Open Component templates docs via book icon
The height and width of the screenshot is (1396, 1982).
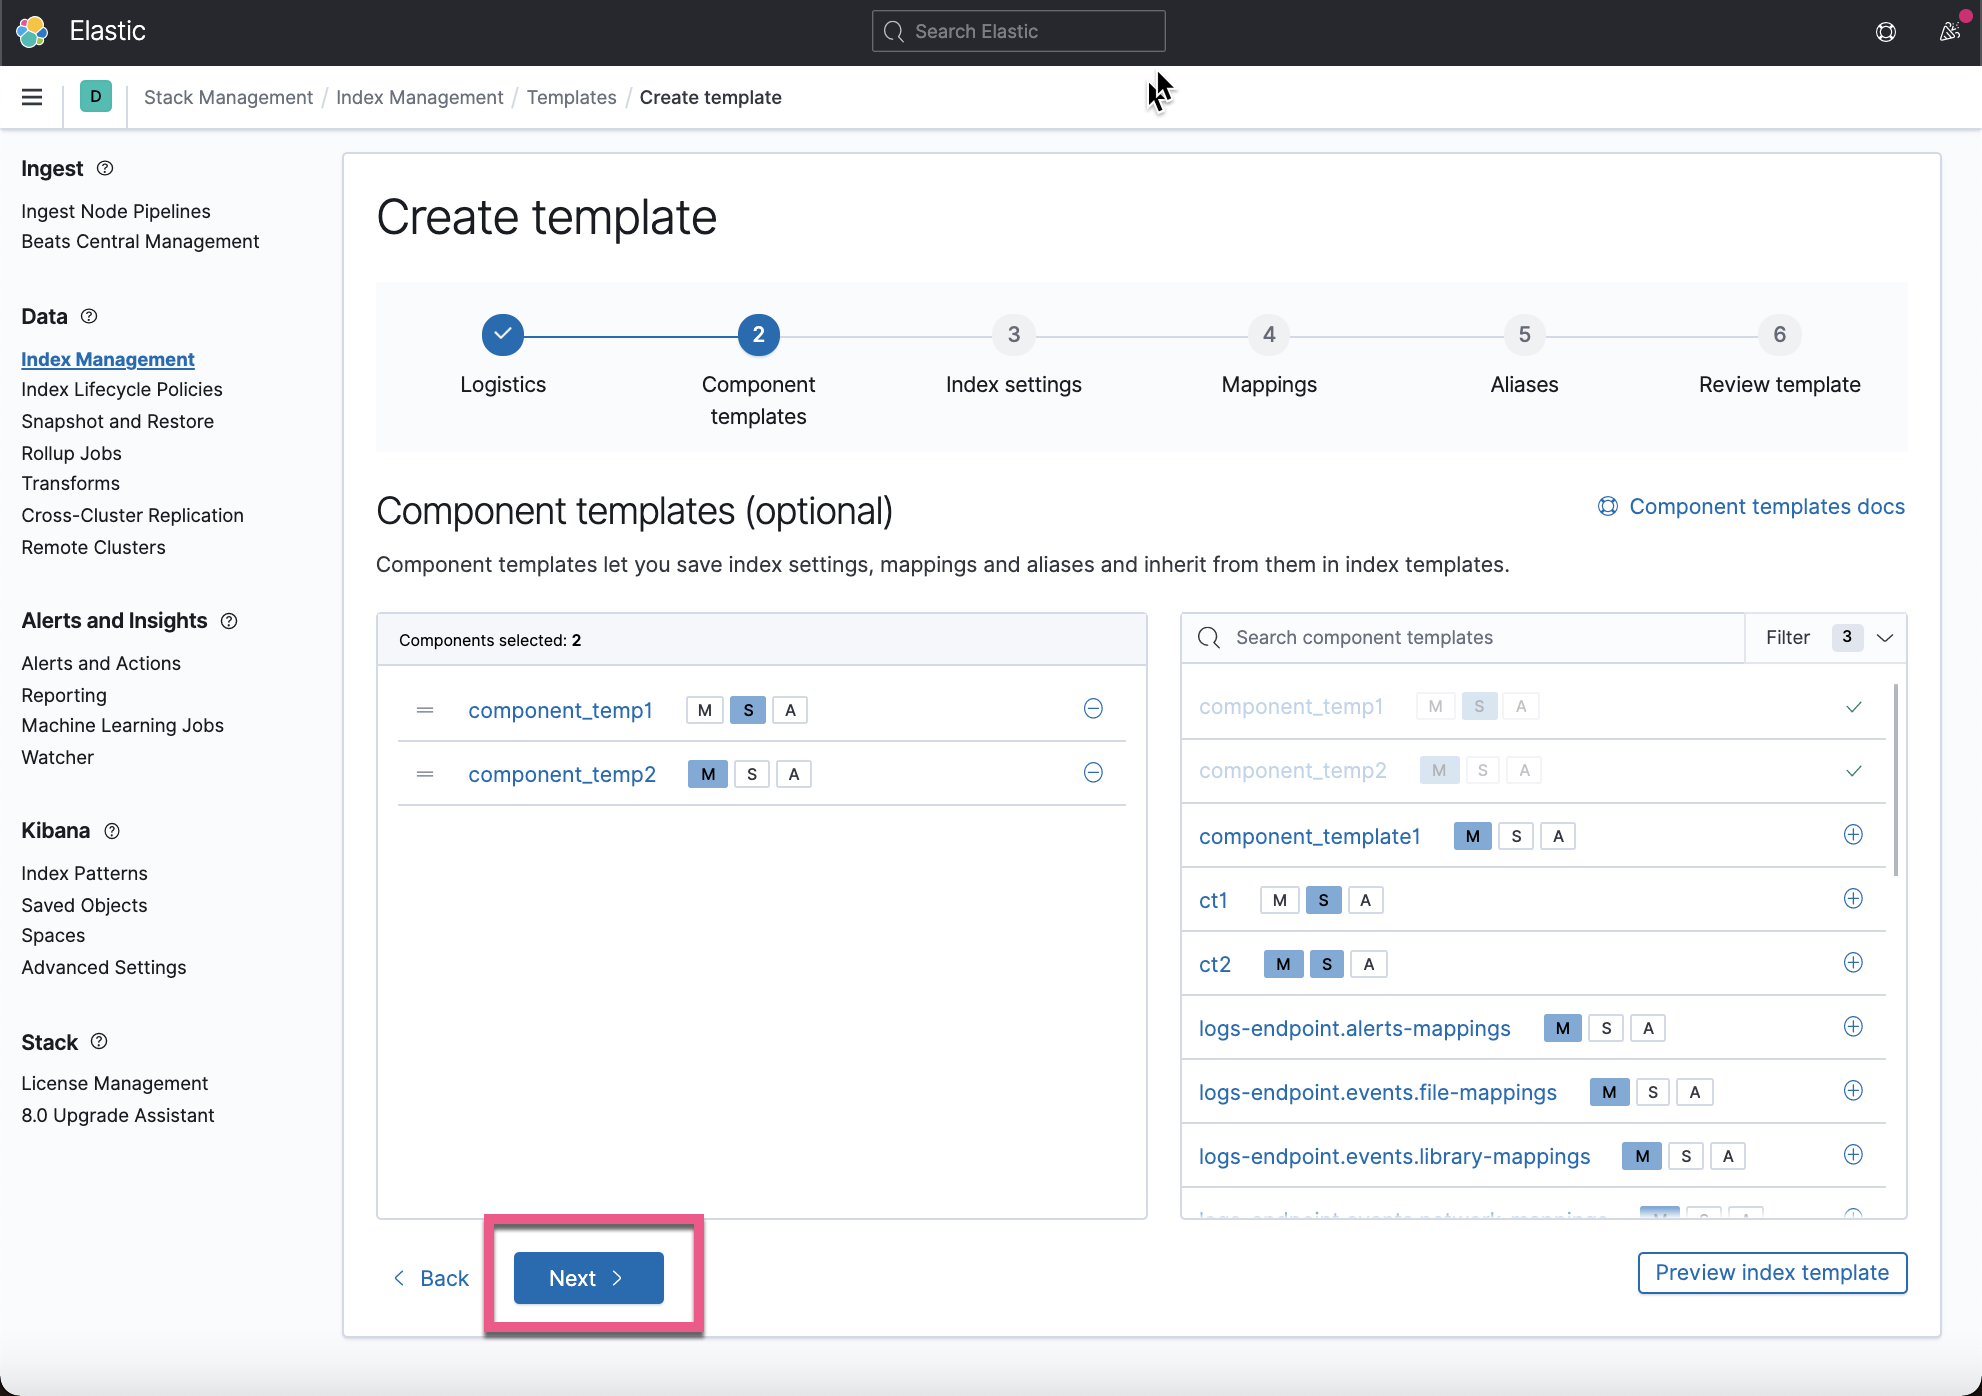point(1608,506)
